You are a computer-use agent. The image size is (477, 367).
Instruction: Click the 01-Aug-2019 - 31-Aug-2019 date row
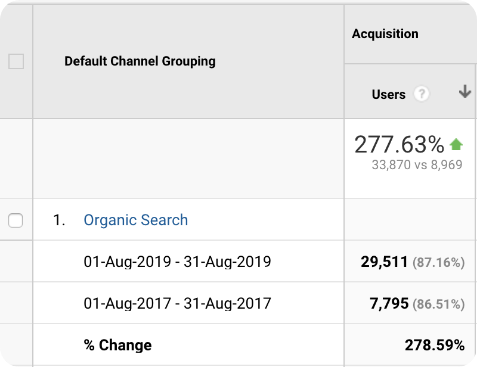tap(177, 262)
